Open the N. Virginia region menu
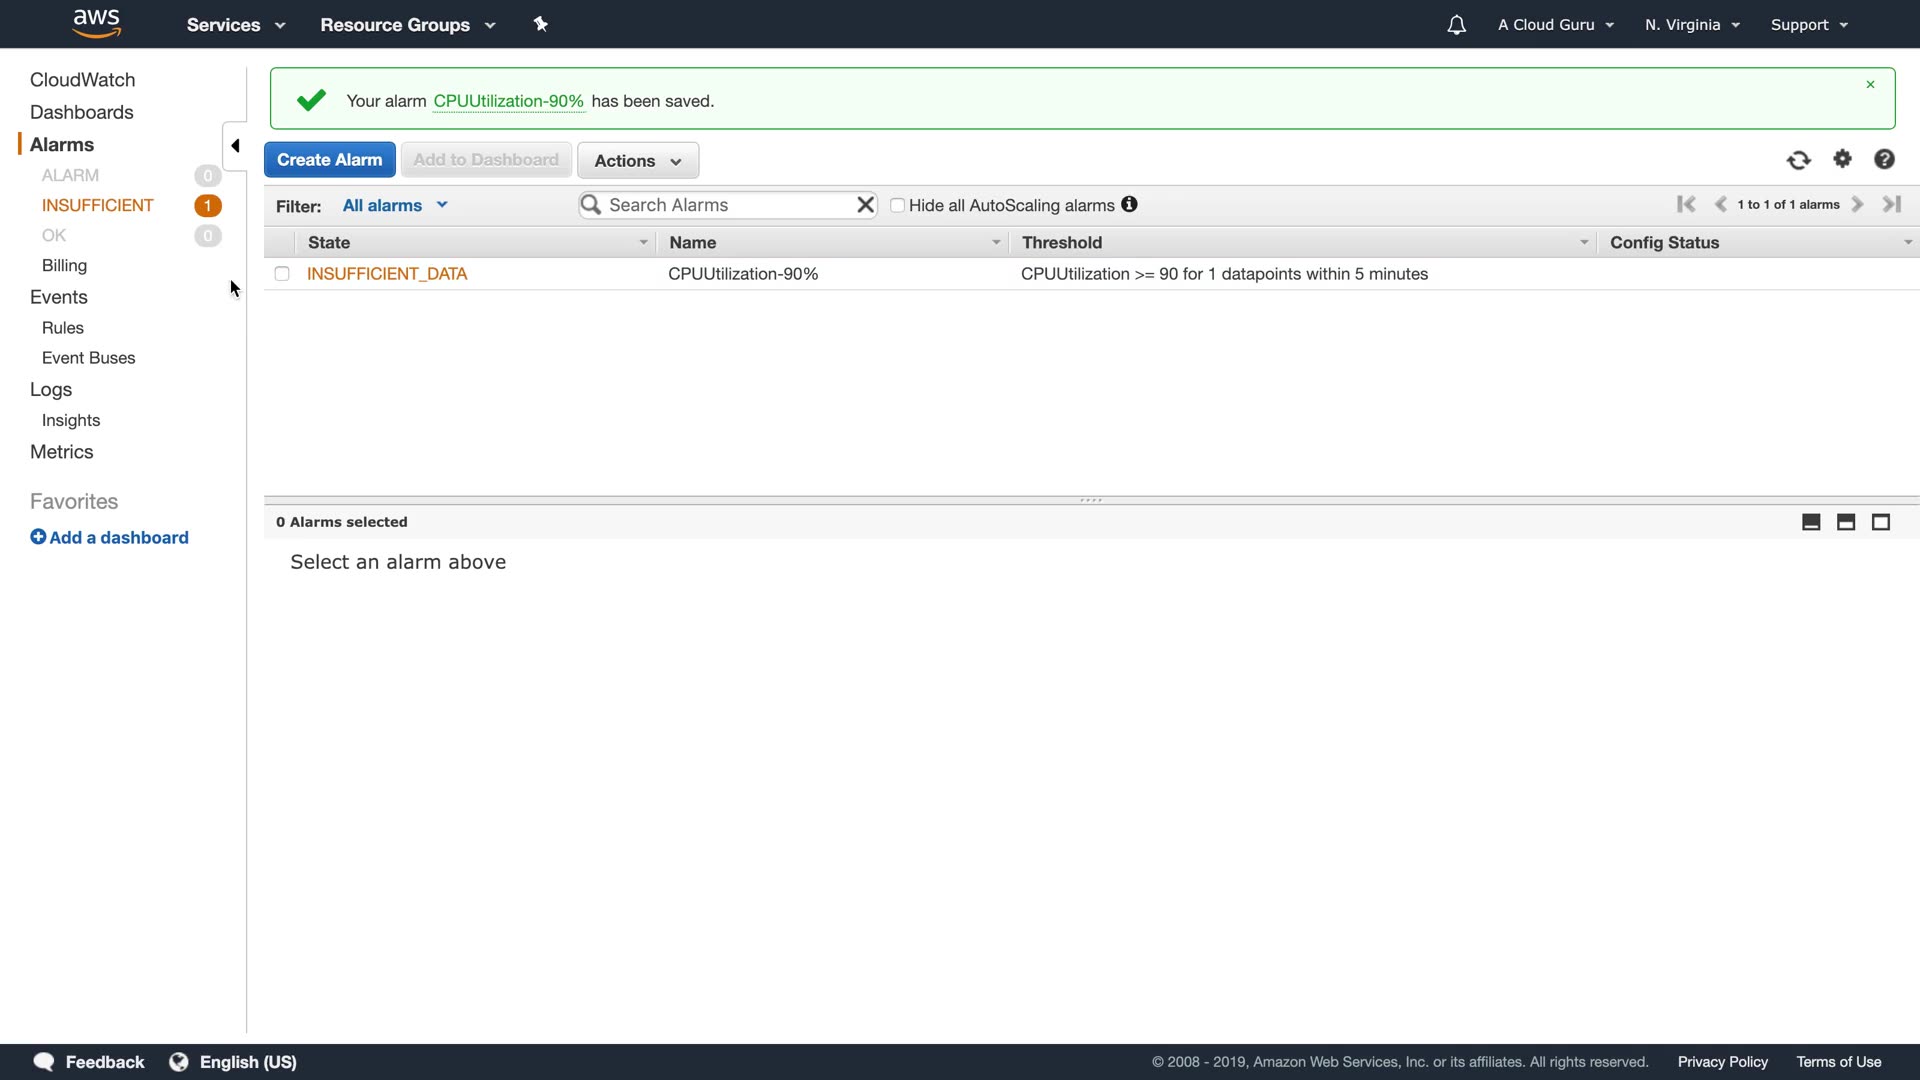Screen dimensions: 1920x1080 pyautogui.click(x=1692, y=25)
